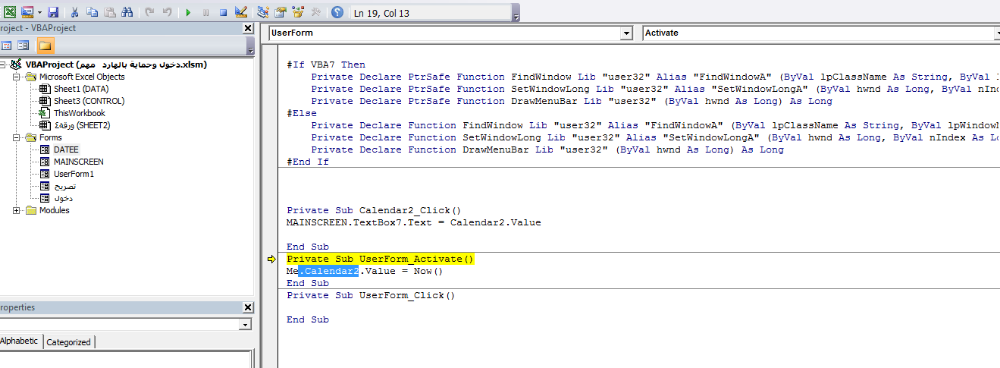Image resolution: width=1000 pixels, height=368 pixels.
Task: Click the Cut scissors icon
Action: pos(75,12)
